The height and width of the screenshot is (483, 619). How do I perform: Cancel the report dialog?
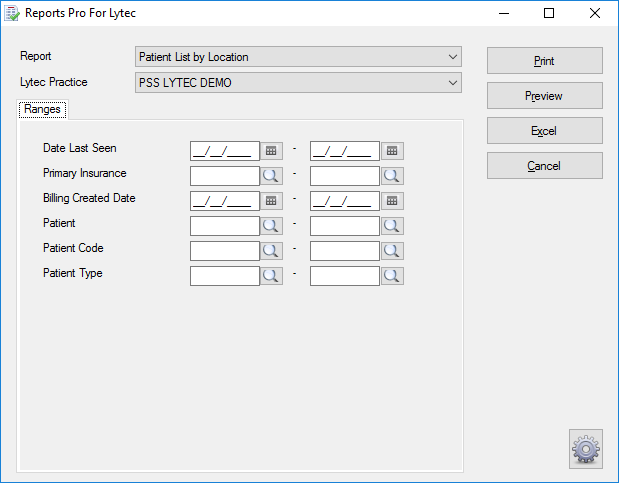(545, 166)
